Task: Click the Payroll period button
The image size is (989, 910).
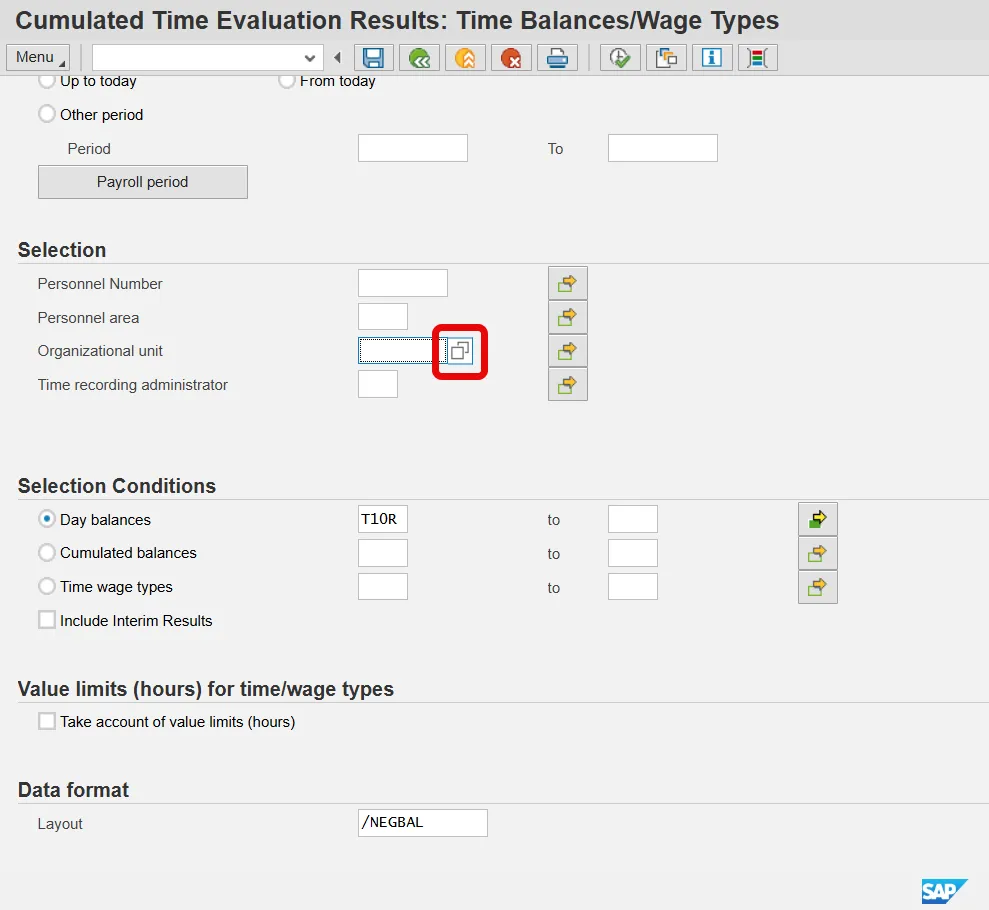Action: pyautogui.click(x=142, y=182)
